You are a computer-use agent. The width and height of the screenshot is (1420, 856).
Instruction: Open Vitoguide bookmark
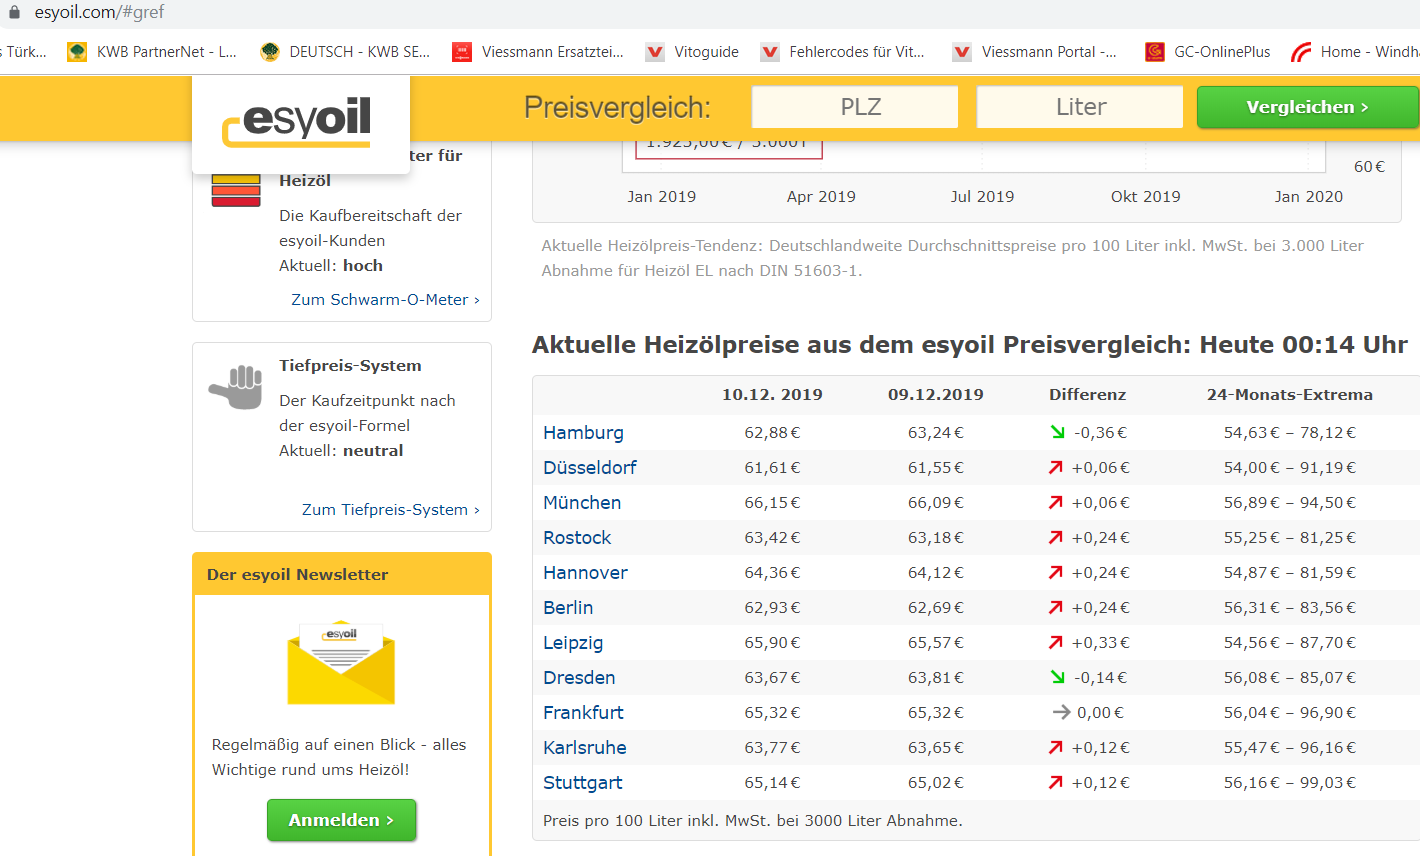[692, 52]
